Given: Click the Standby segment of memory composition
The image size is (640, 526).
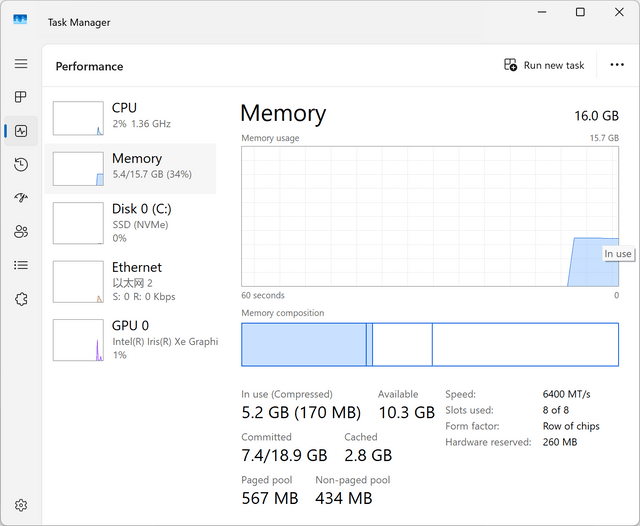Looking at the screenshot, I should [x=402, y=344].
